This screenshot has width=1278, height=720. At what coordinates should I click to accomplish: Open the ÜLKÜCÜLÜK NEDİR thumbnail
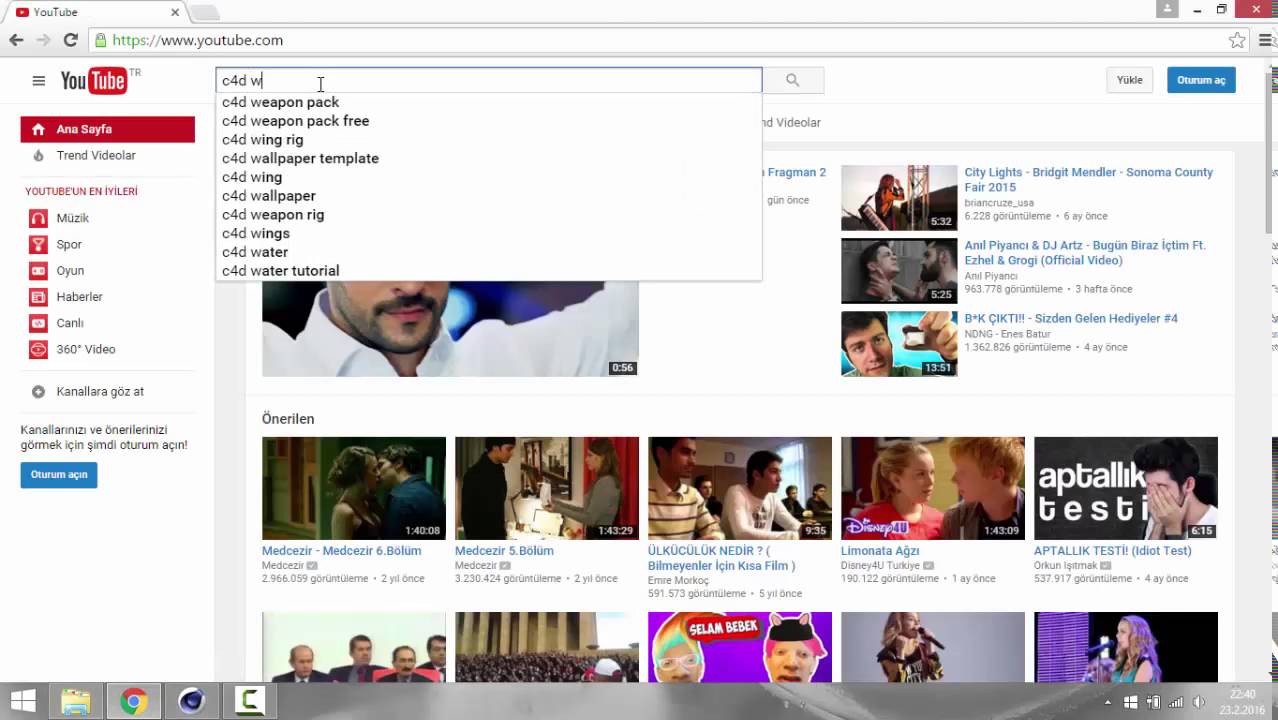click(x=739, y=488)
